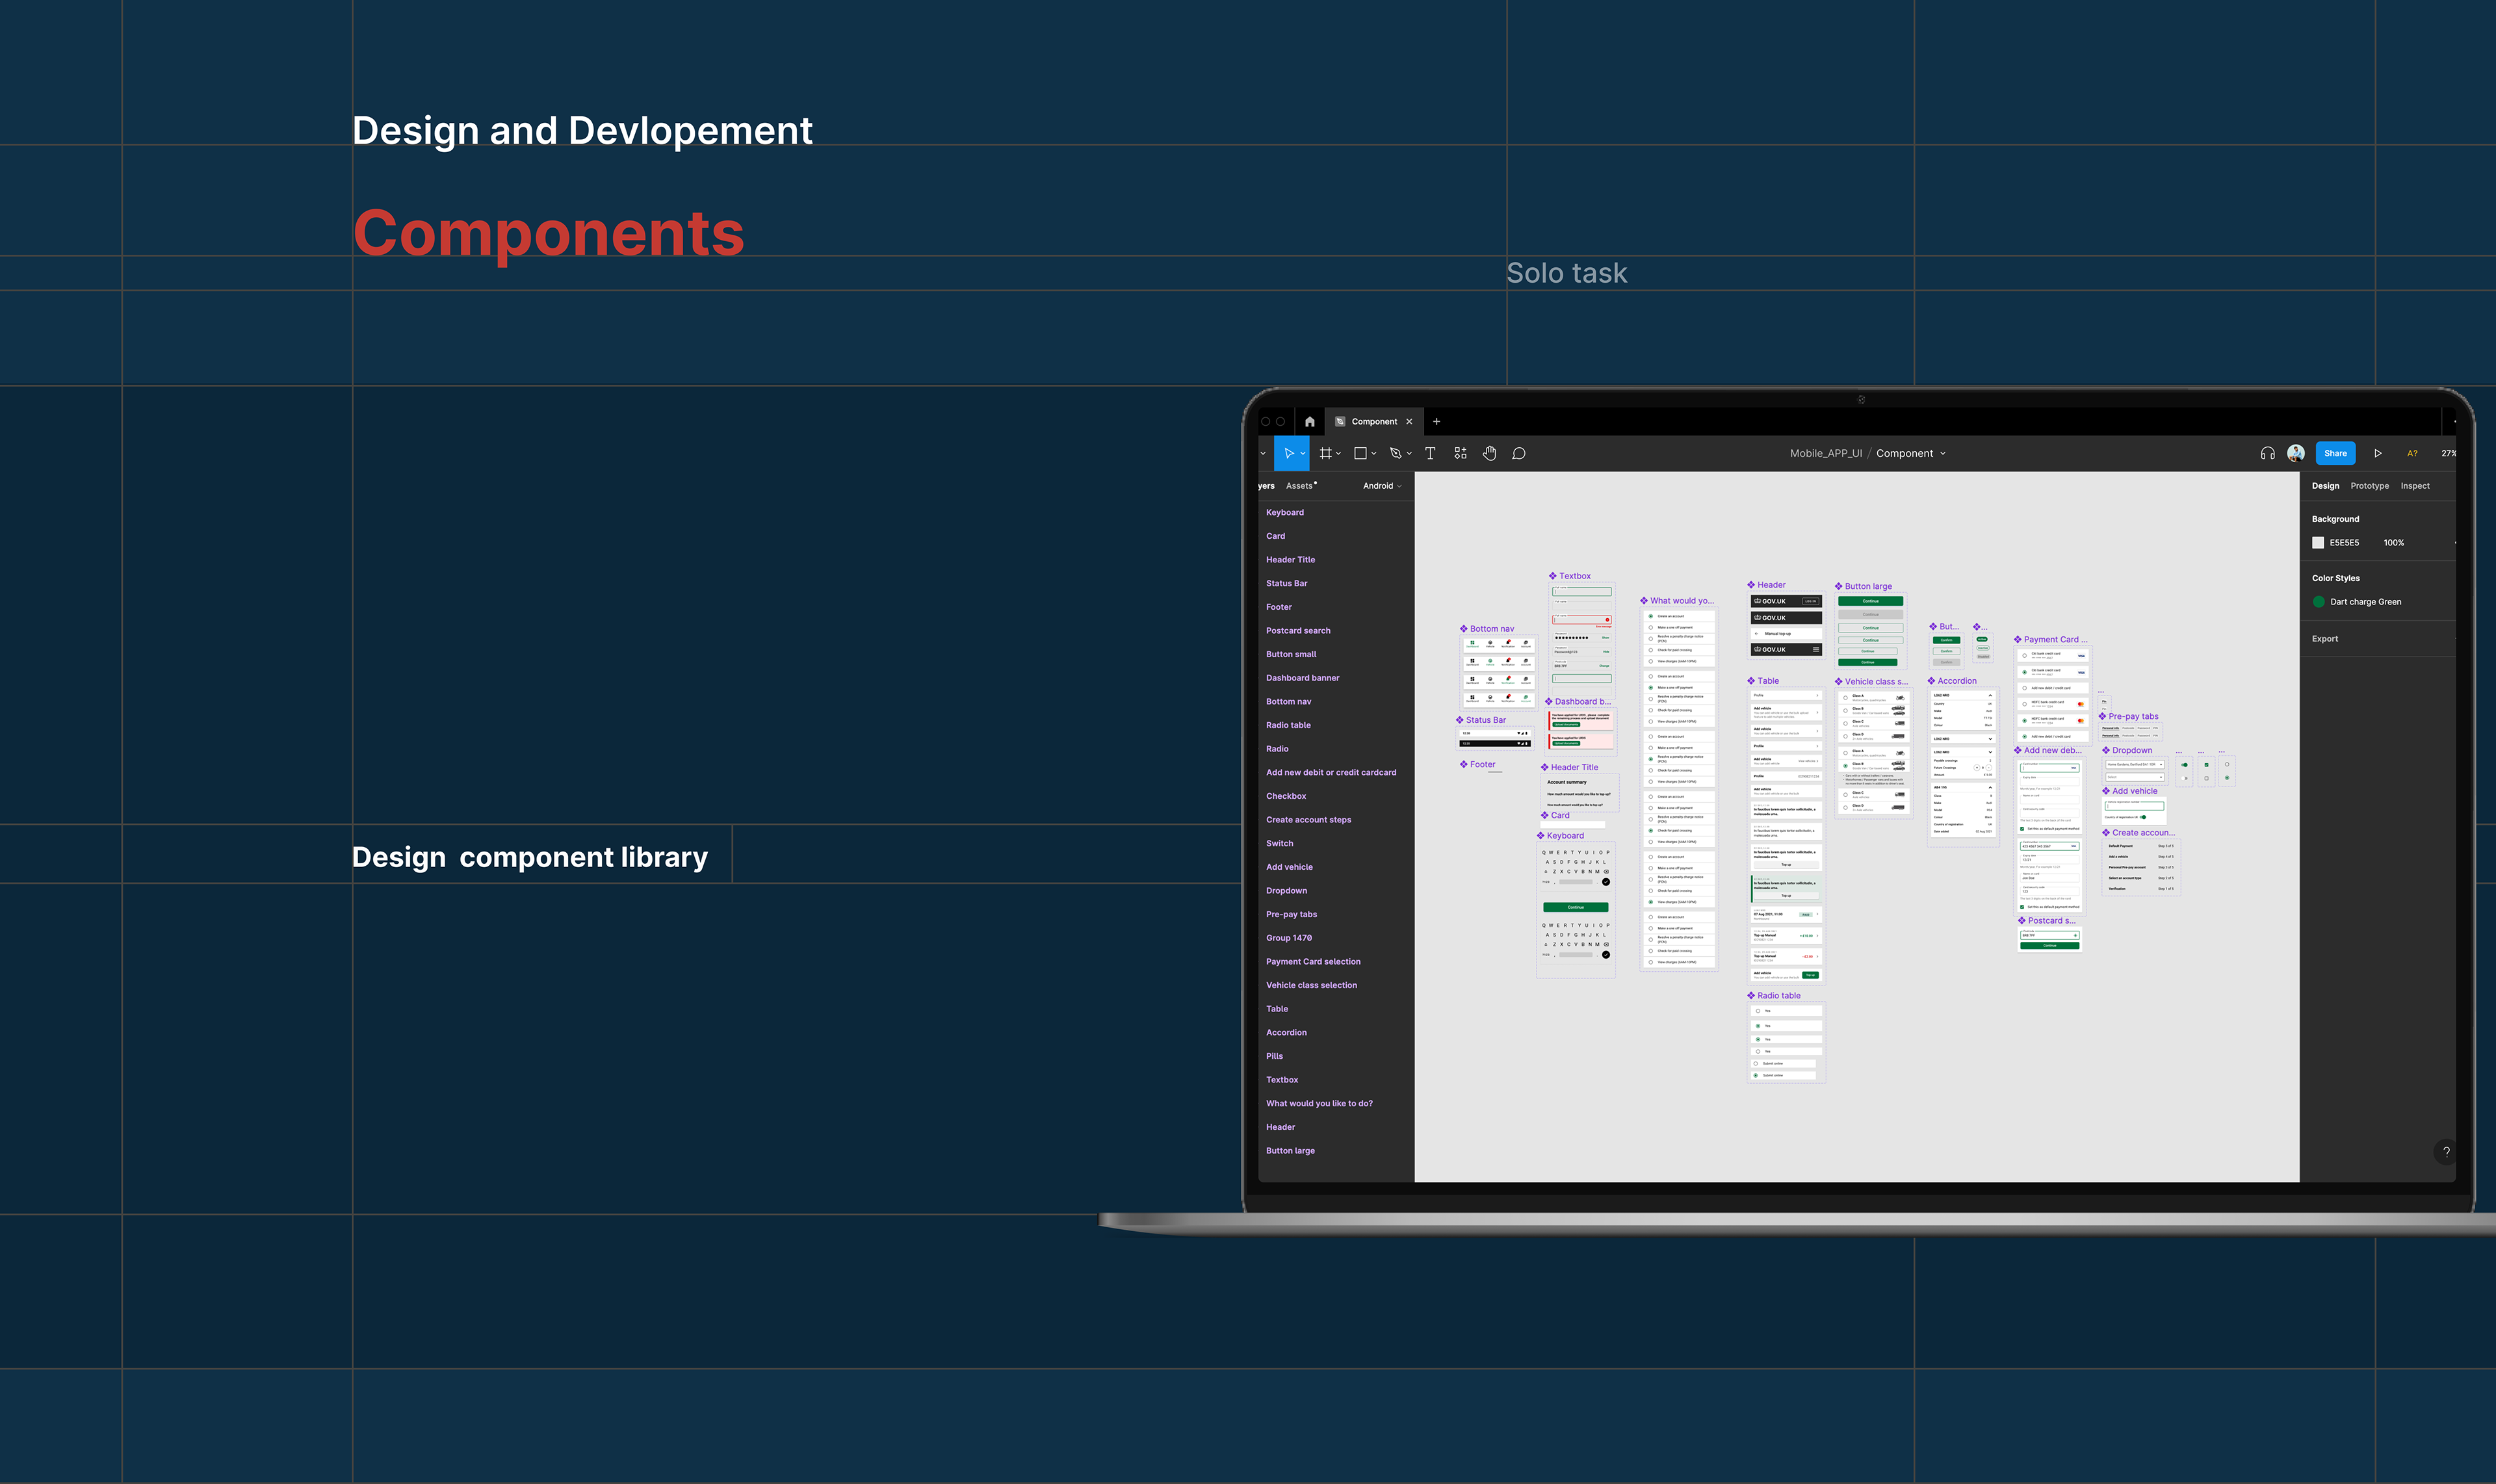Select the Text tool
This screenshot has height=1484, width=2496.
coord(1430,454)
